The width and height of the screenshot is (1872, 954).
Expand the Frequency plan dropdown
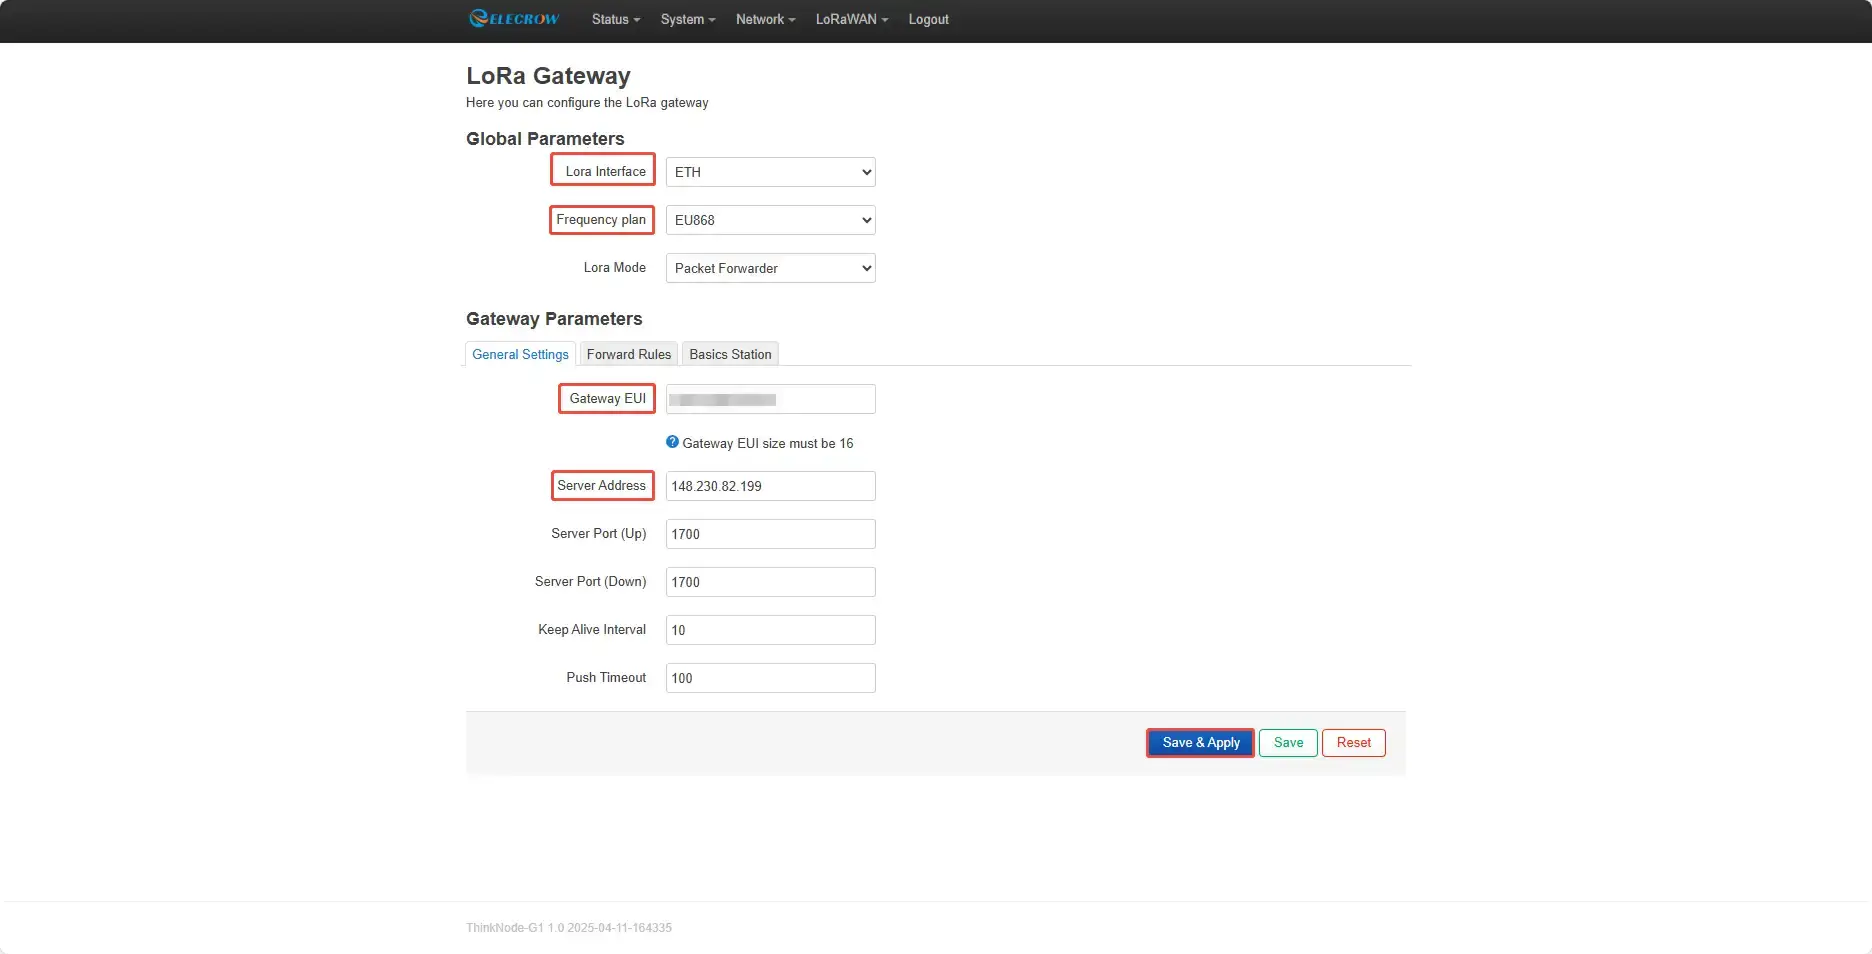[770, 220]
